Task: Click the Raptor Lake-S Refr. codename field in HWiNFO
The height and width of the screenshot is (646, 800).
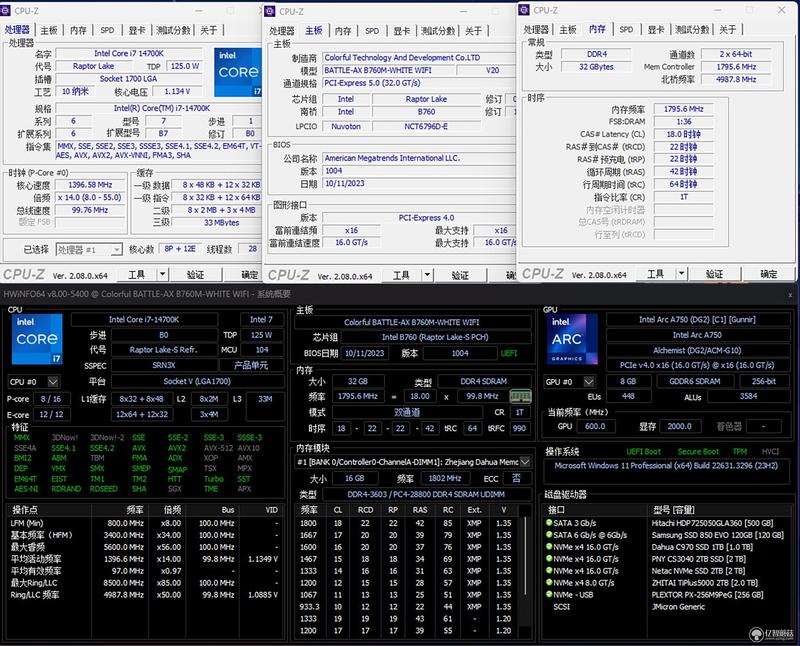Action: [164, 350]
